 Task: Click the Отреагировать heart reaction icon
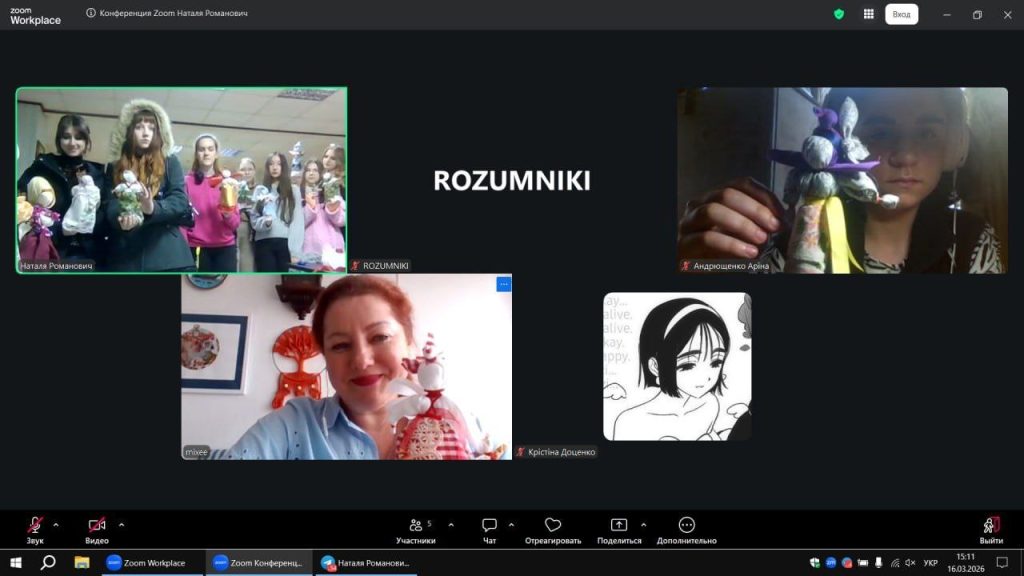pos(553,526)
